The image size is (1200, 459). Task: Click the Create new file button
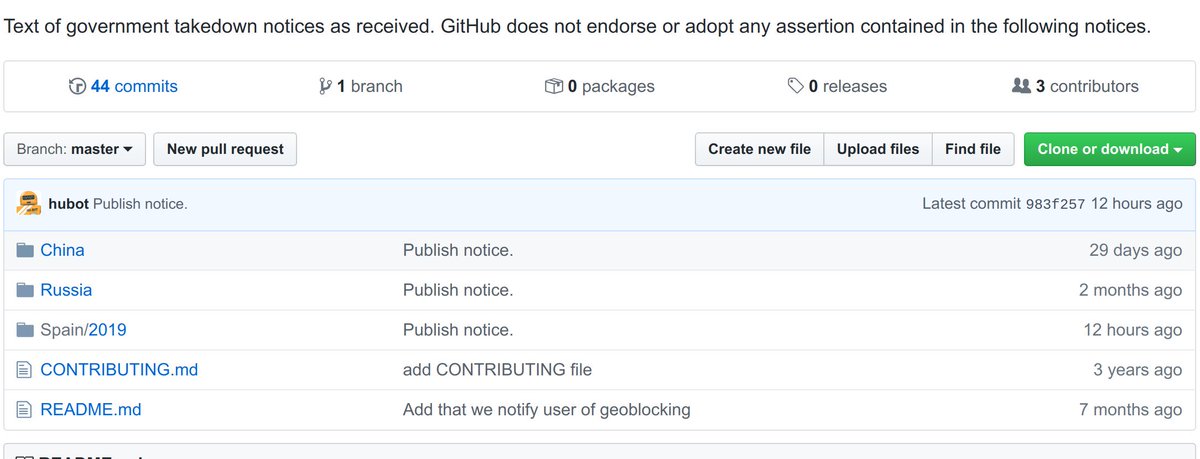pyautogui.click(x=759, y=149)
